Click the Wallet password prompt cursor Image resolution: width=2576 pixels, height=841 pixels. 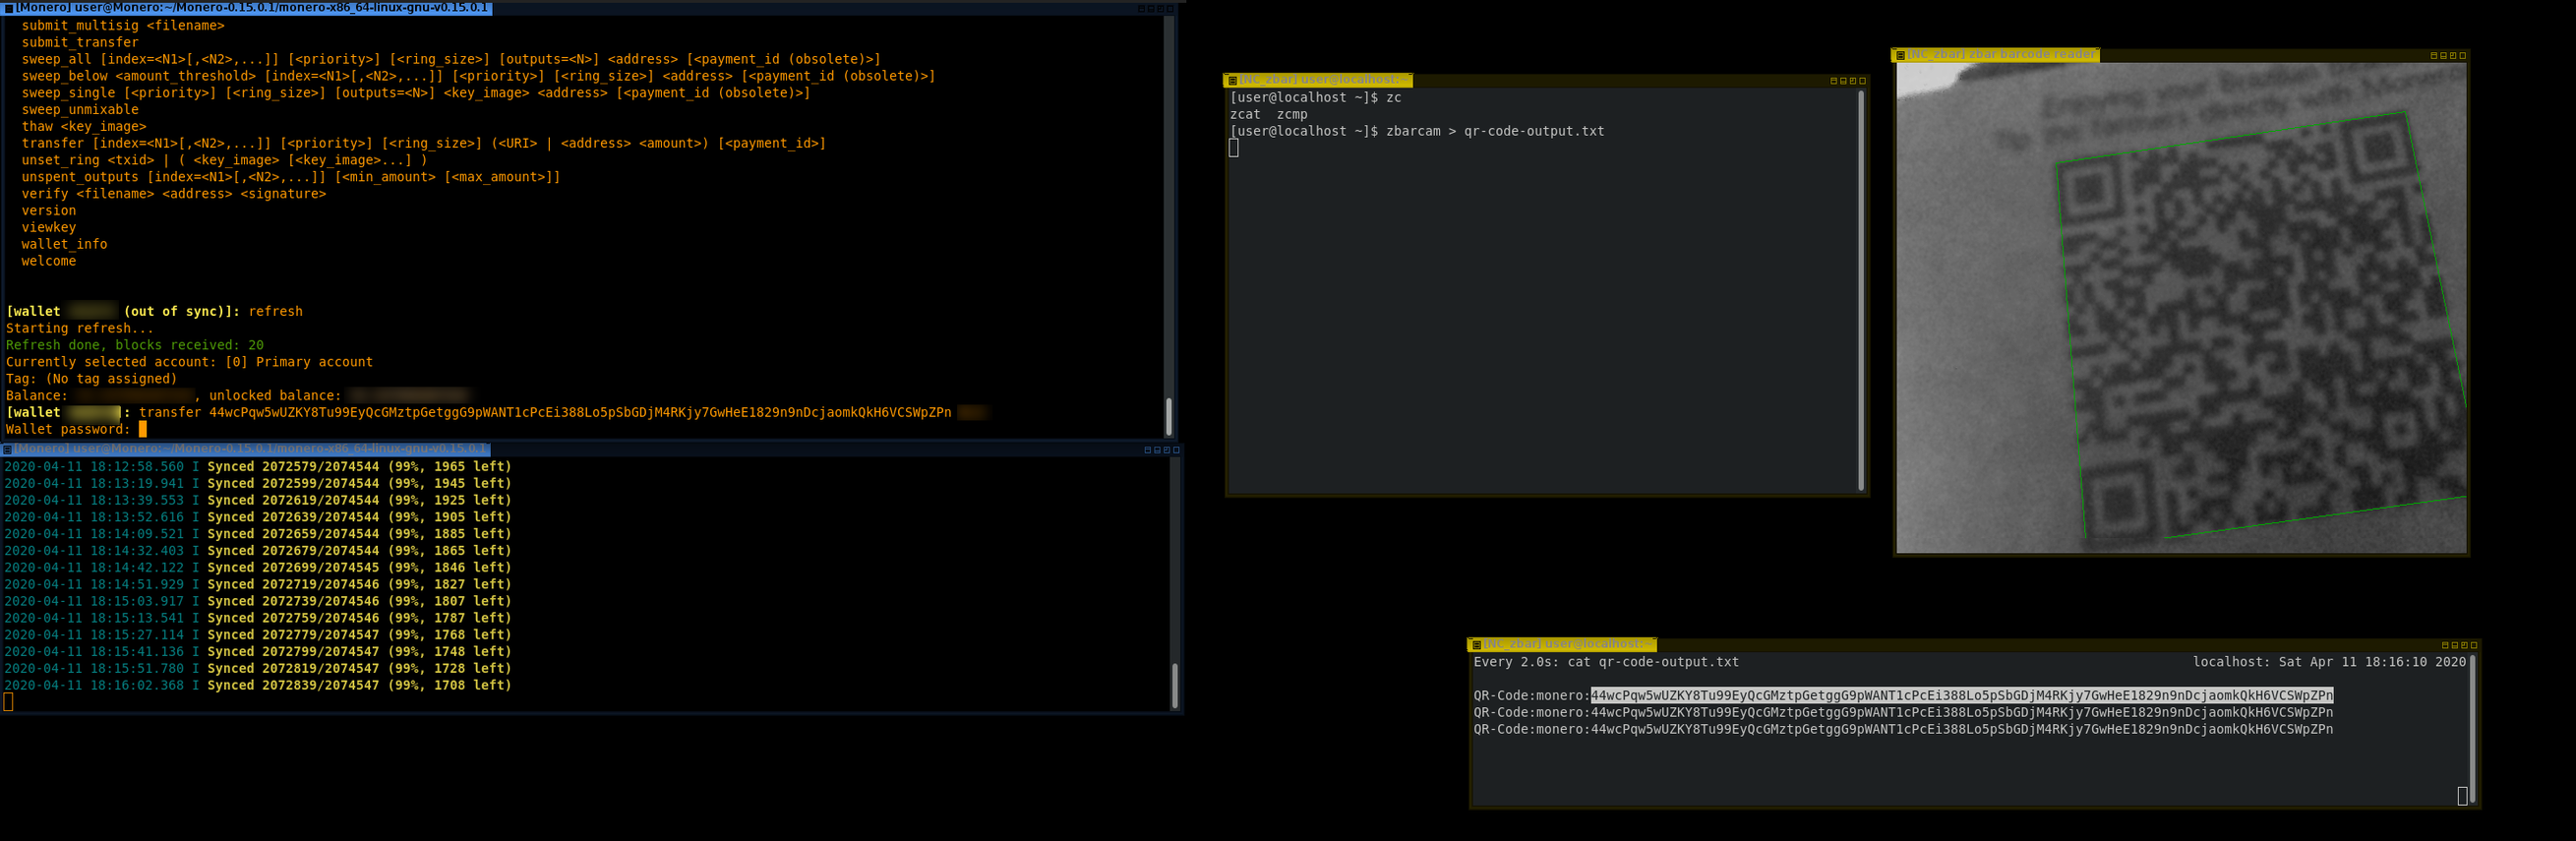tap(143, 429)
